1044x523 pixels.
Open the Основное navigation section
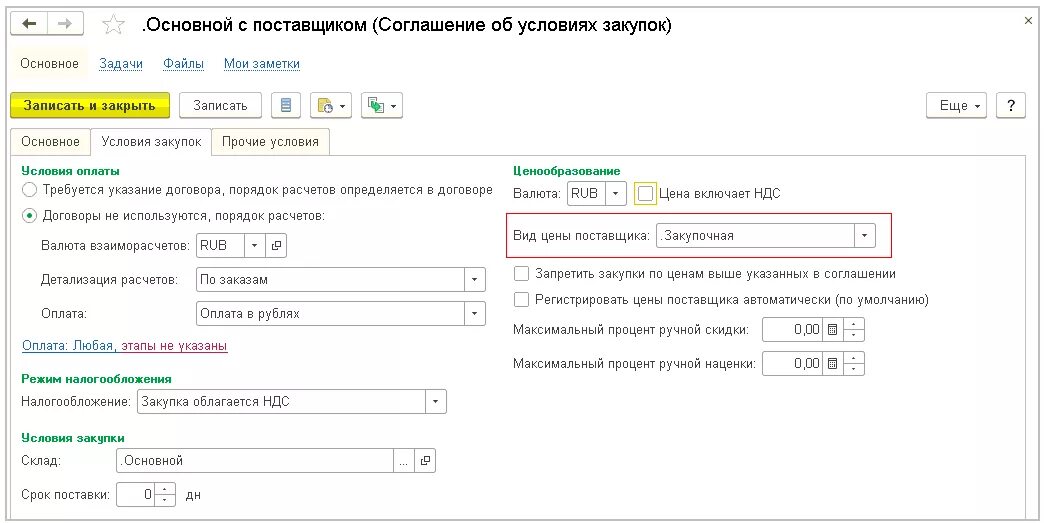[x=49, y=64]
